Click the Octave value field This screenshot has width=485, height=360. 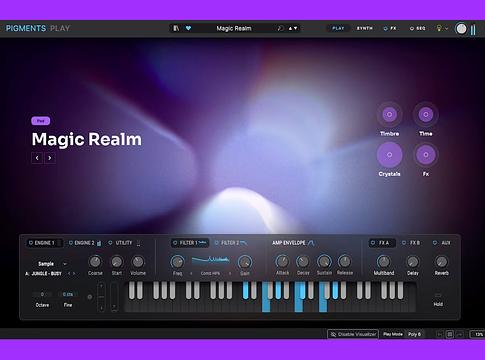click(x=42, y=294)
